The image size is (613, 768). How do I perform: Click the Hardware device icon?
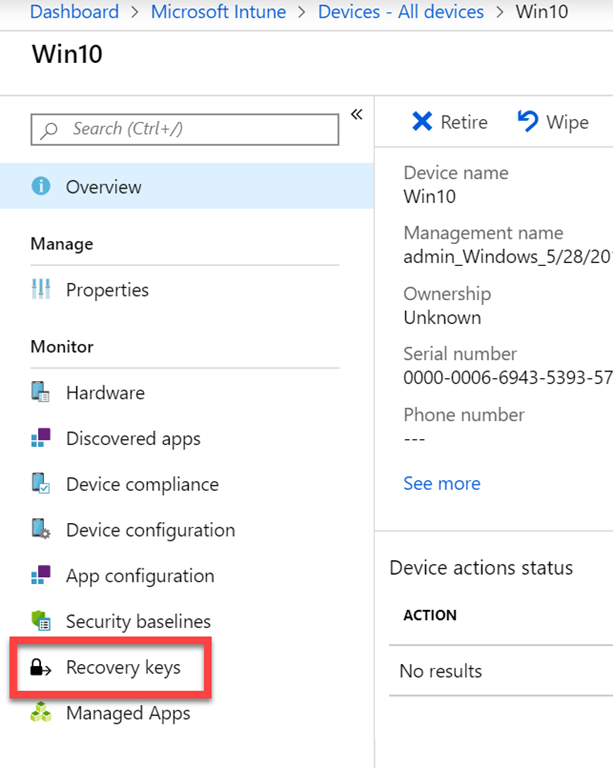click(x=41, y=393)
